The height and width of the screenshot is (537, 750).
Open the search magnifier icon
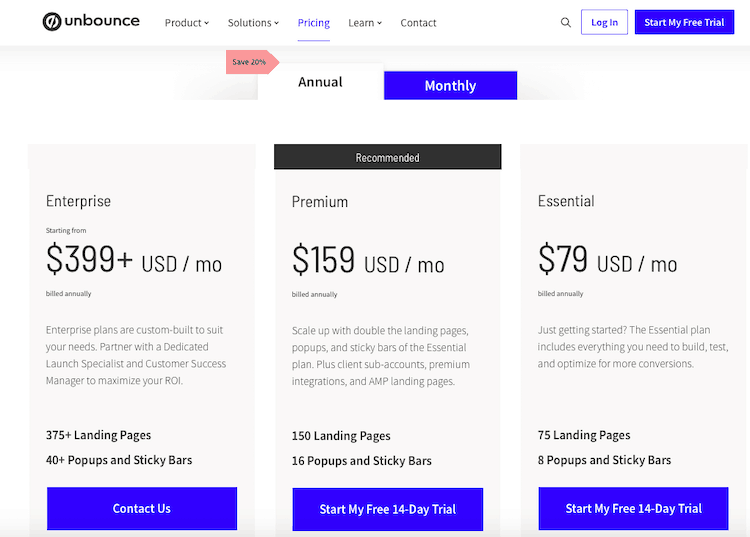point(565,22)
